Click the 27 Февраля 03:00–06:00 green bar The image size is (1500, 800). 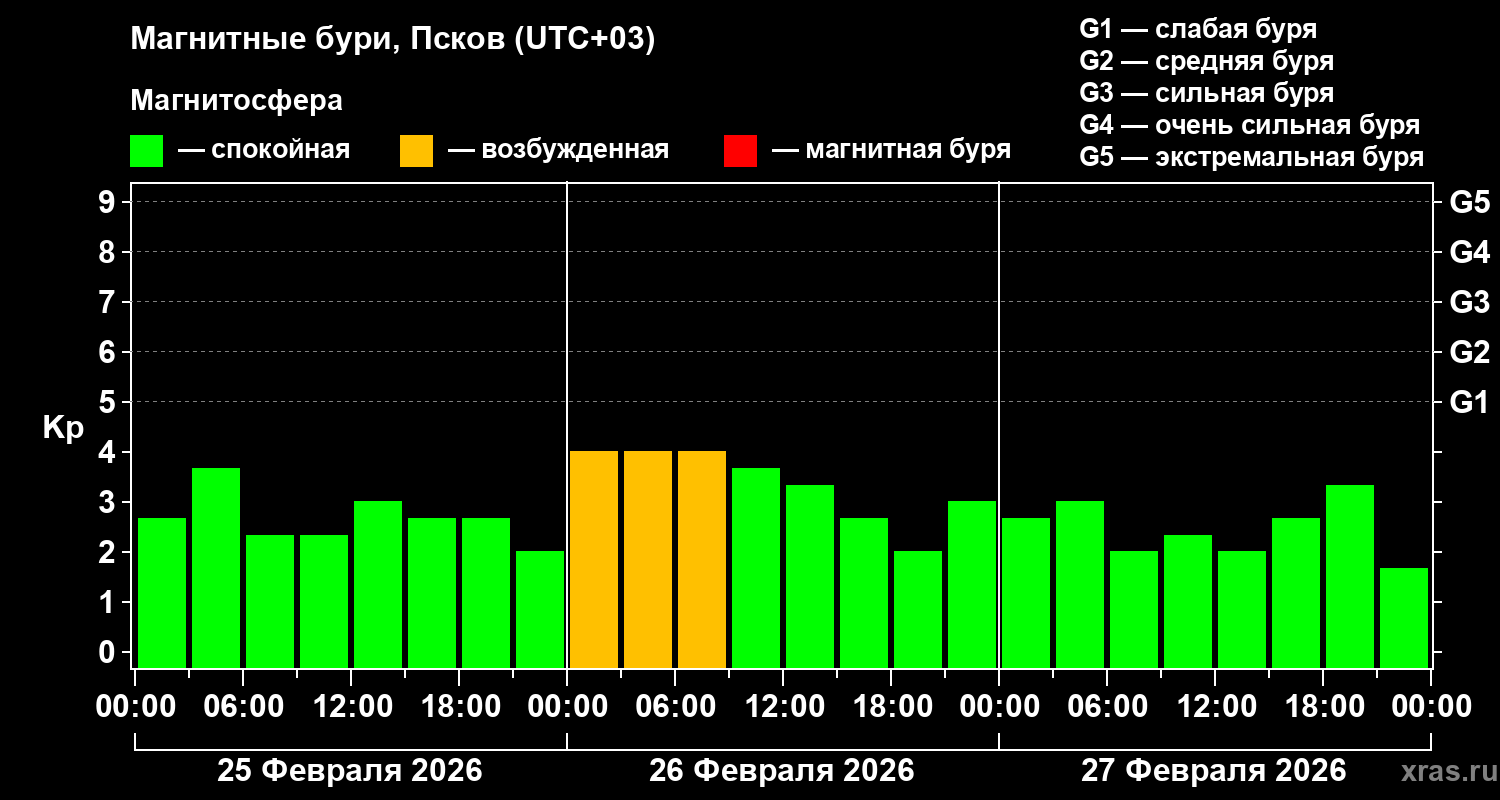pyautogui.click(x=1080, y=585)
